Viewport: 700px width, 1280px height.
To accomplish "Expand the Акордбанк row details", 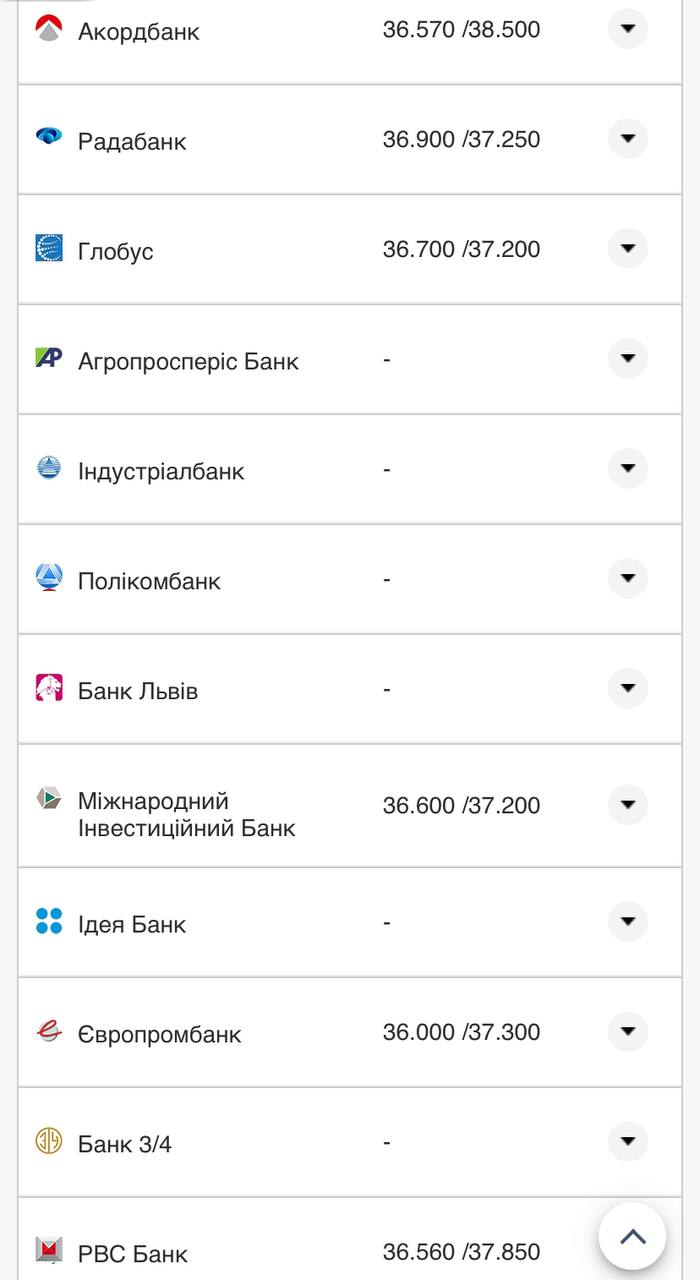I will point(628,29).
